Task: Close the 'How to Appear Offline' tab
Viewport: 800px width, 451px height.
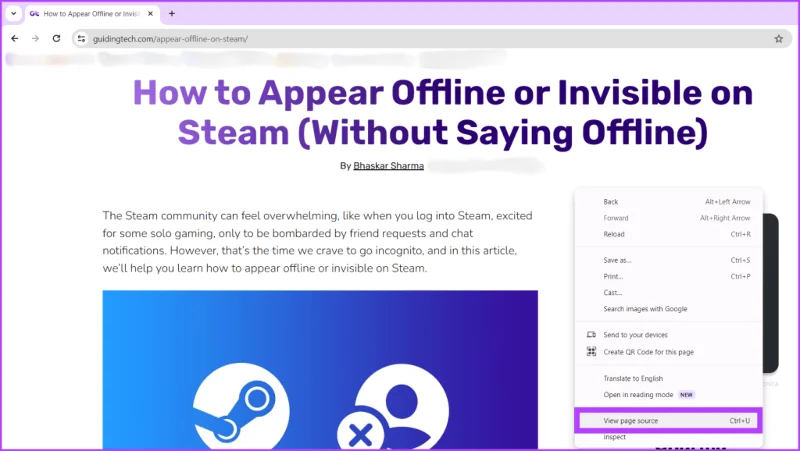Action: 151,14
